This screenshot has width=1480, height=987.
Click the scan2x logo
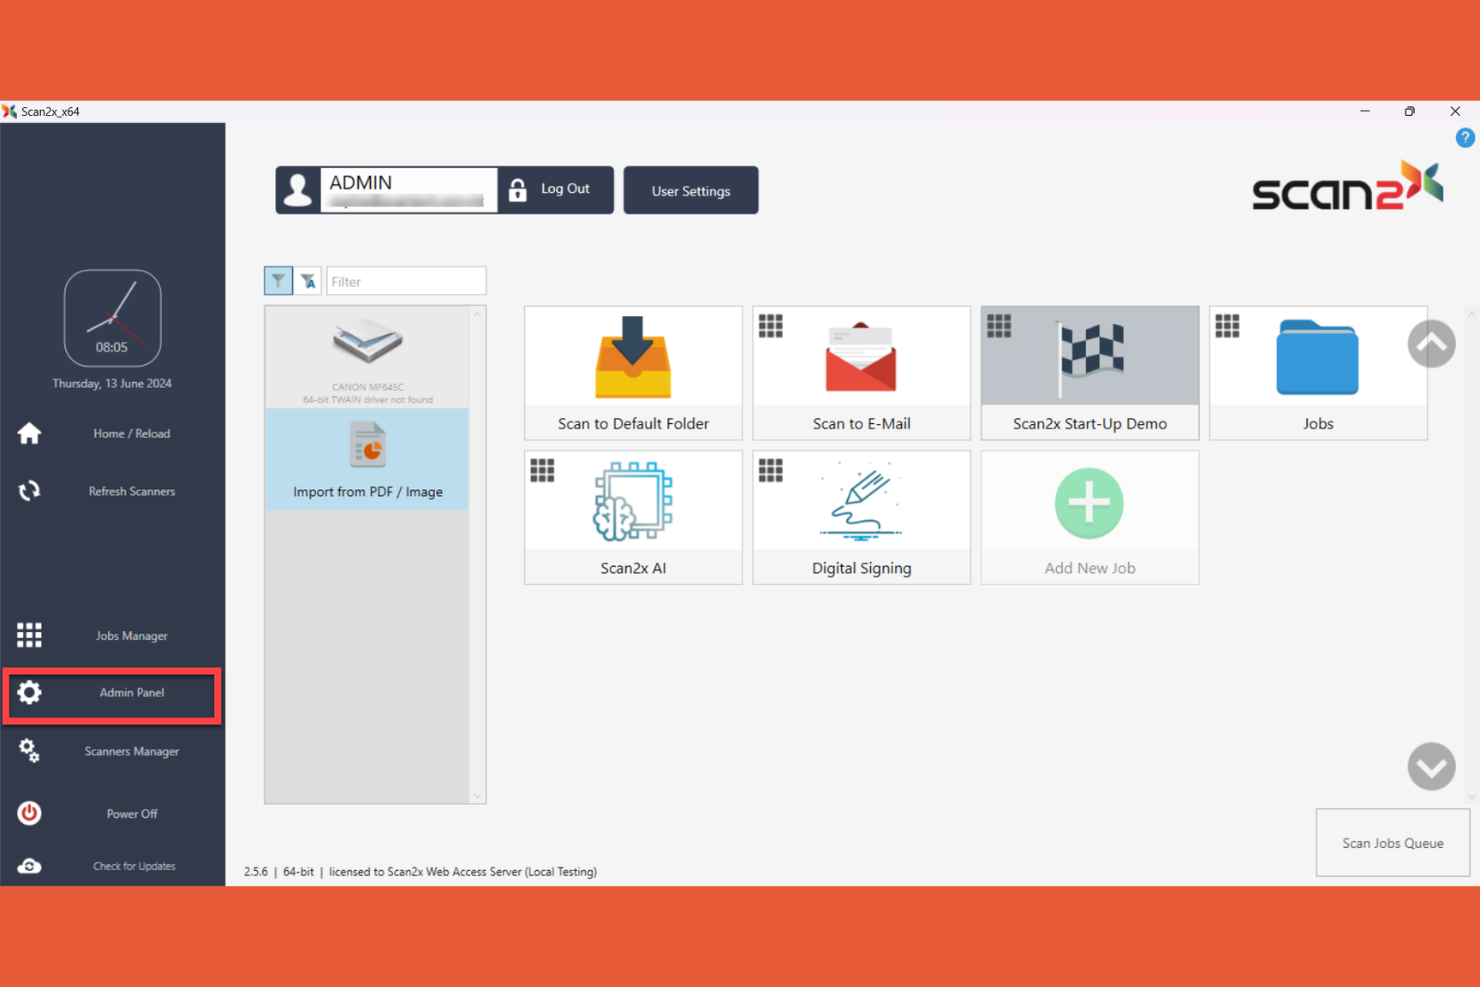coord(1348,186)
